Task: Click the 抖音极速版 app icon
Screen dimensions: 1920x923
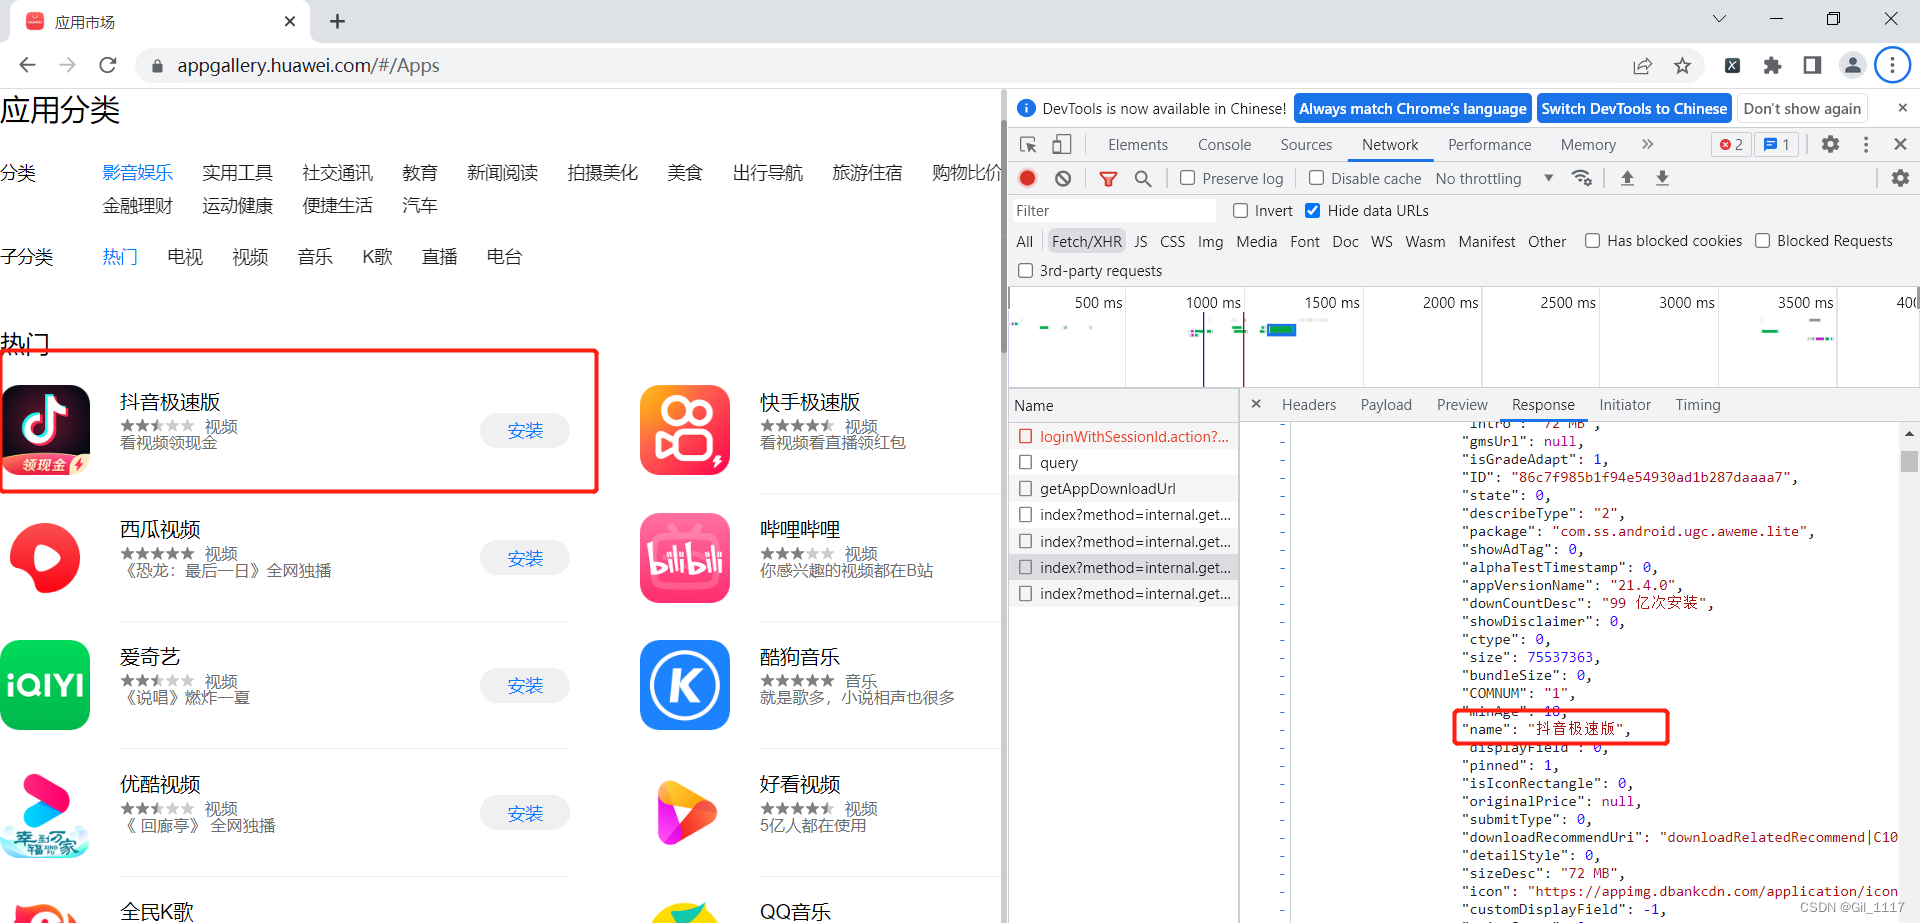Action: (46, 430)
